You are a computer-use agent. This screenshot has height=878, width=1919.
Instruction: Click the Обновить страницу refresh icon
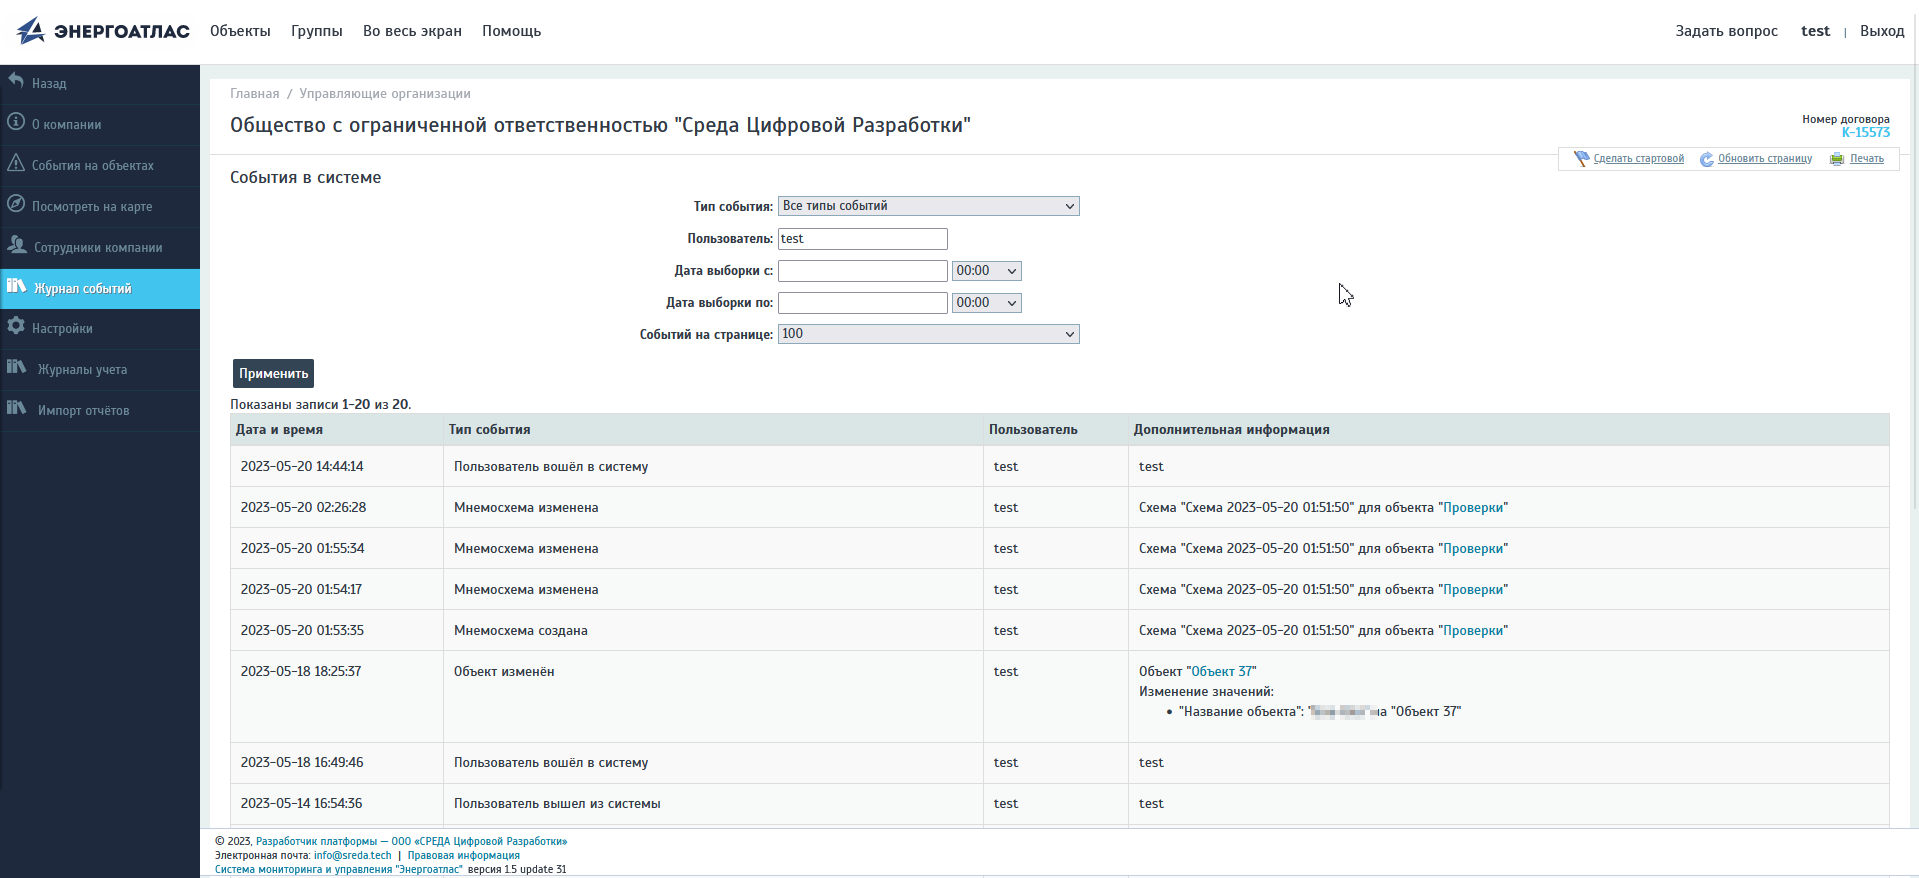click(1706, 159)
